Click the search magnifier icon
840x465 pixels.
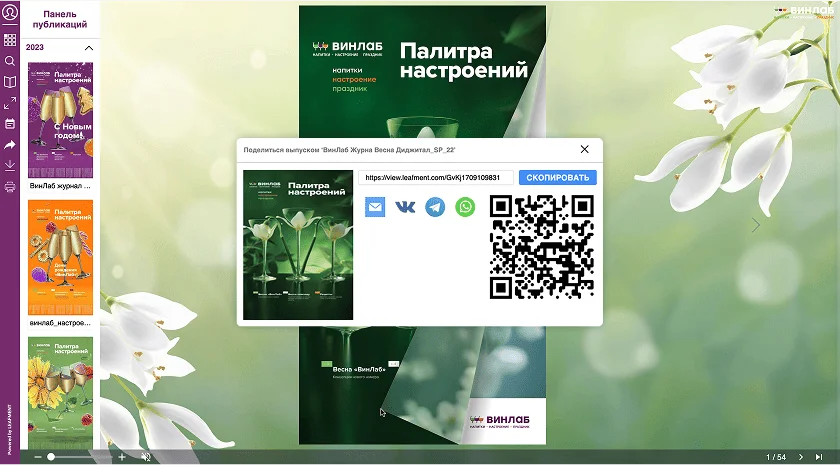pyautogui.click(x=10, y=61)
